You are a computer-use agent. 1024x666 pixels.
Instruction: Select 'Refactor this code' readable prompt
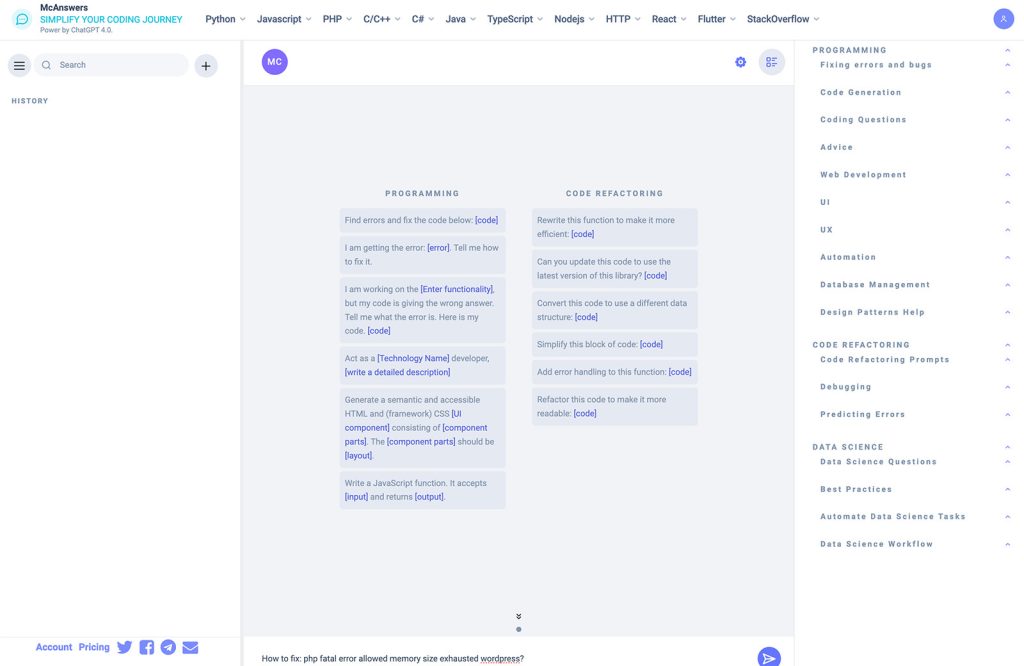point(615,406)
